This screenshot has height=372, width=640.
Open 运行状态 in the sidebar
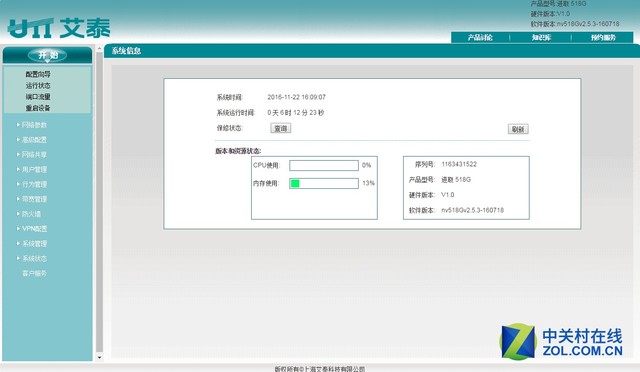[38, 85]
